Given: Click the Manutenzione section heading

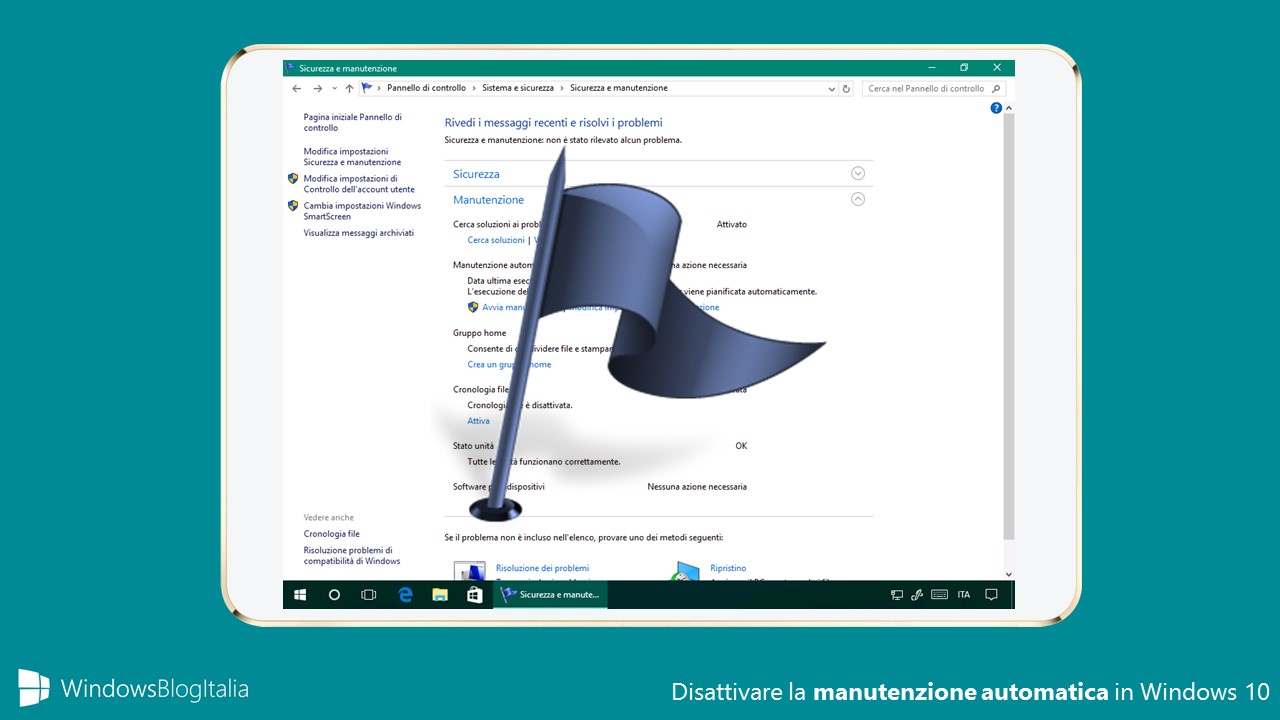Looking at the screenshot, I should click(488, 200).
